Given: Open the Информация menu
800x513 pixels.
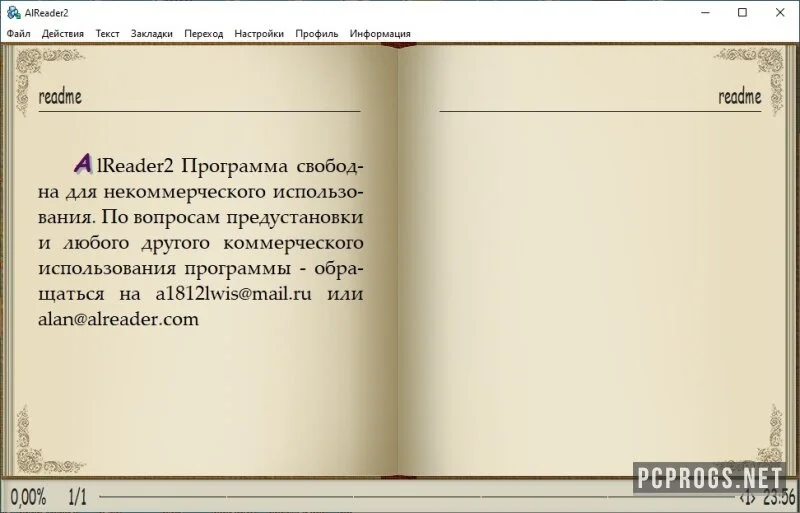Looking at the screenshot, I should 380,34.
